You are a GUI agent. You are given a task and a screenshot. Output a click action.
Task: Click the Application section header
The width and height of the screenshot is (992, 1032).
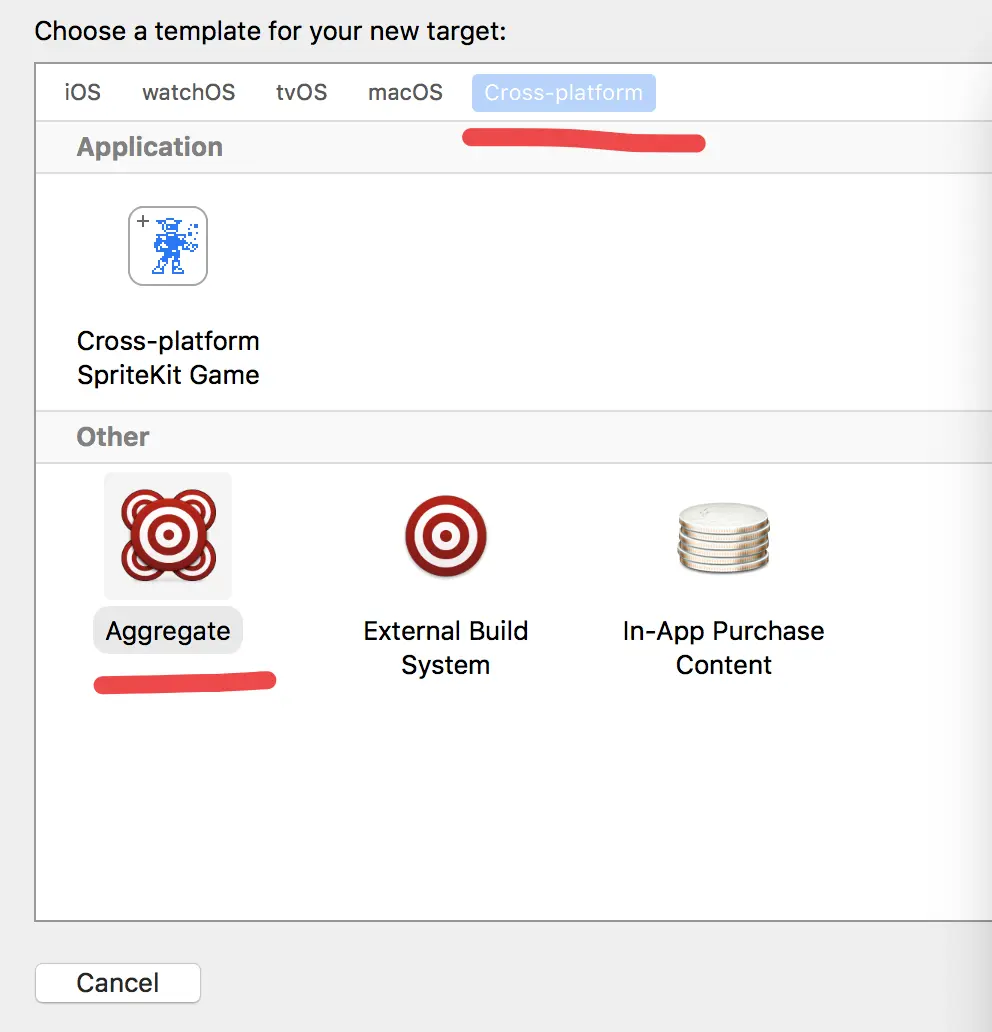point(149,147)
